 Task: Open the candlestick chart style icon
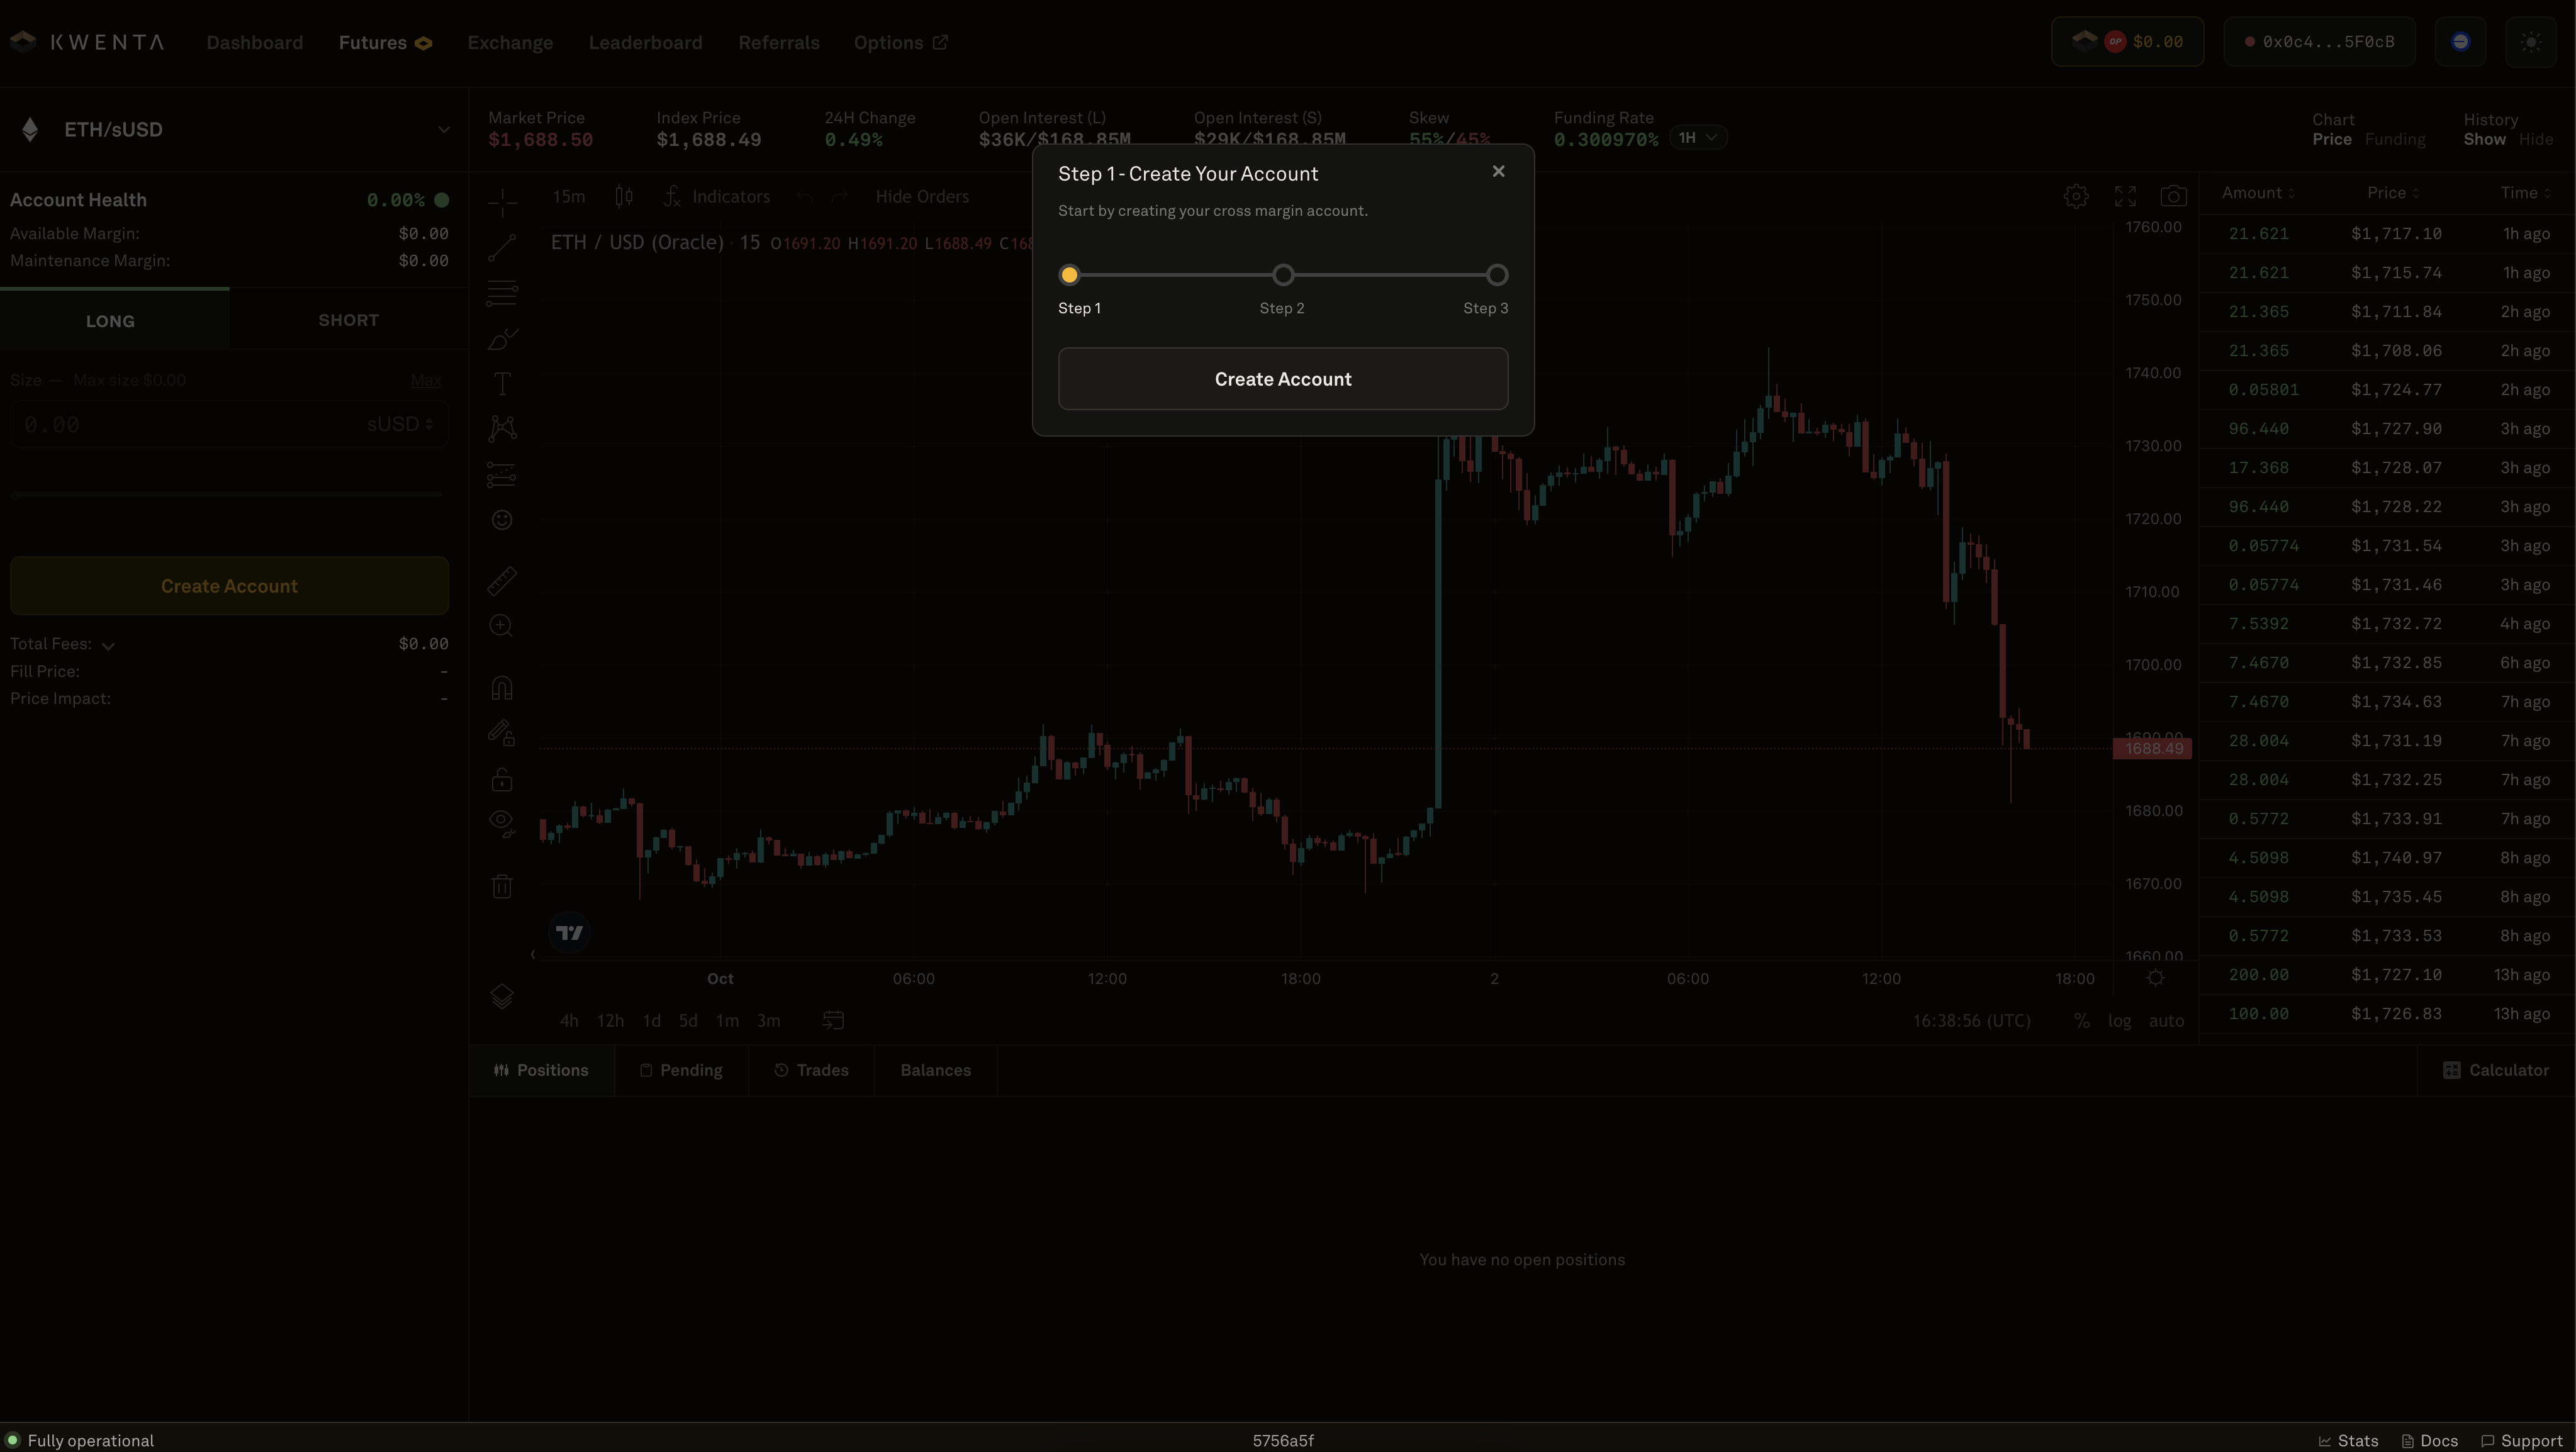point(624,197)
